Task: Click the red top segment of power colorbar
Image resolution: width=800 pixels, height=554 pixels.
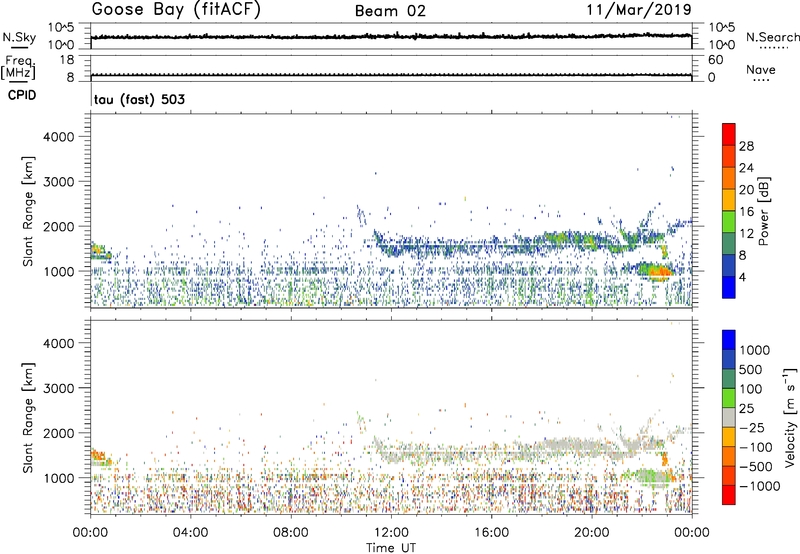Action: pos(729,134)
